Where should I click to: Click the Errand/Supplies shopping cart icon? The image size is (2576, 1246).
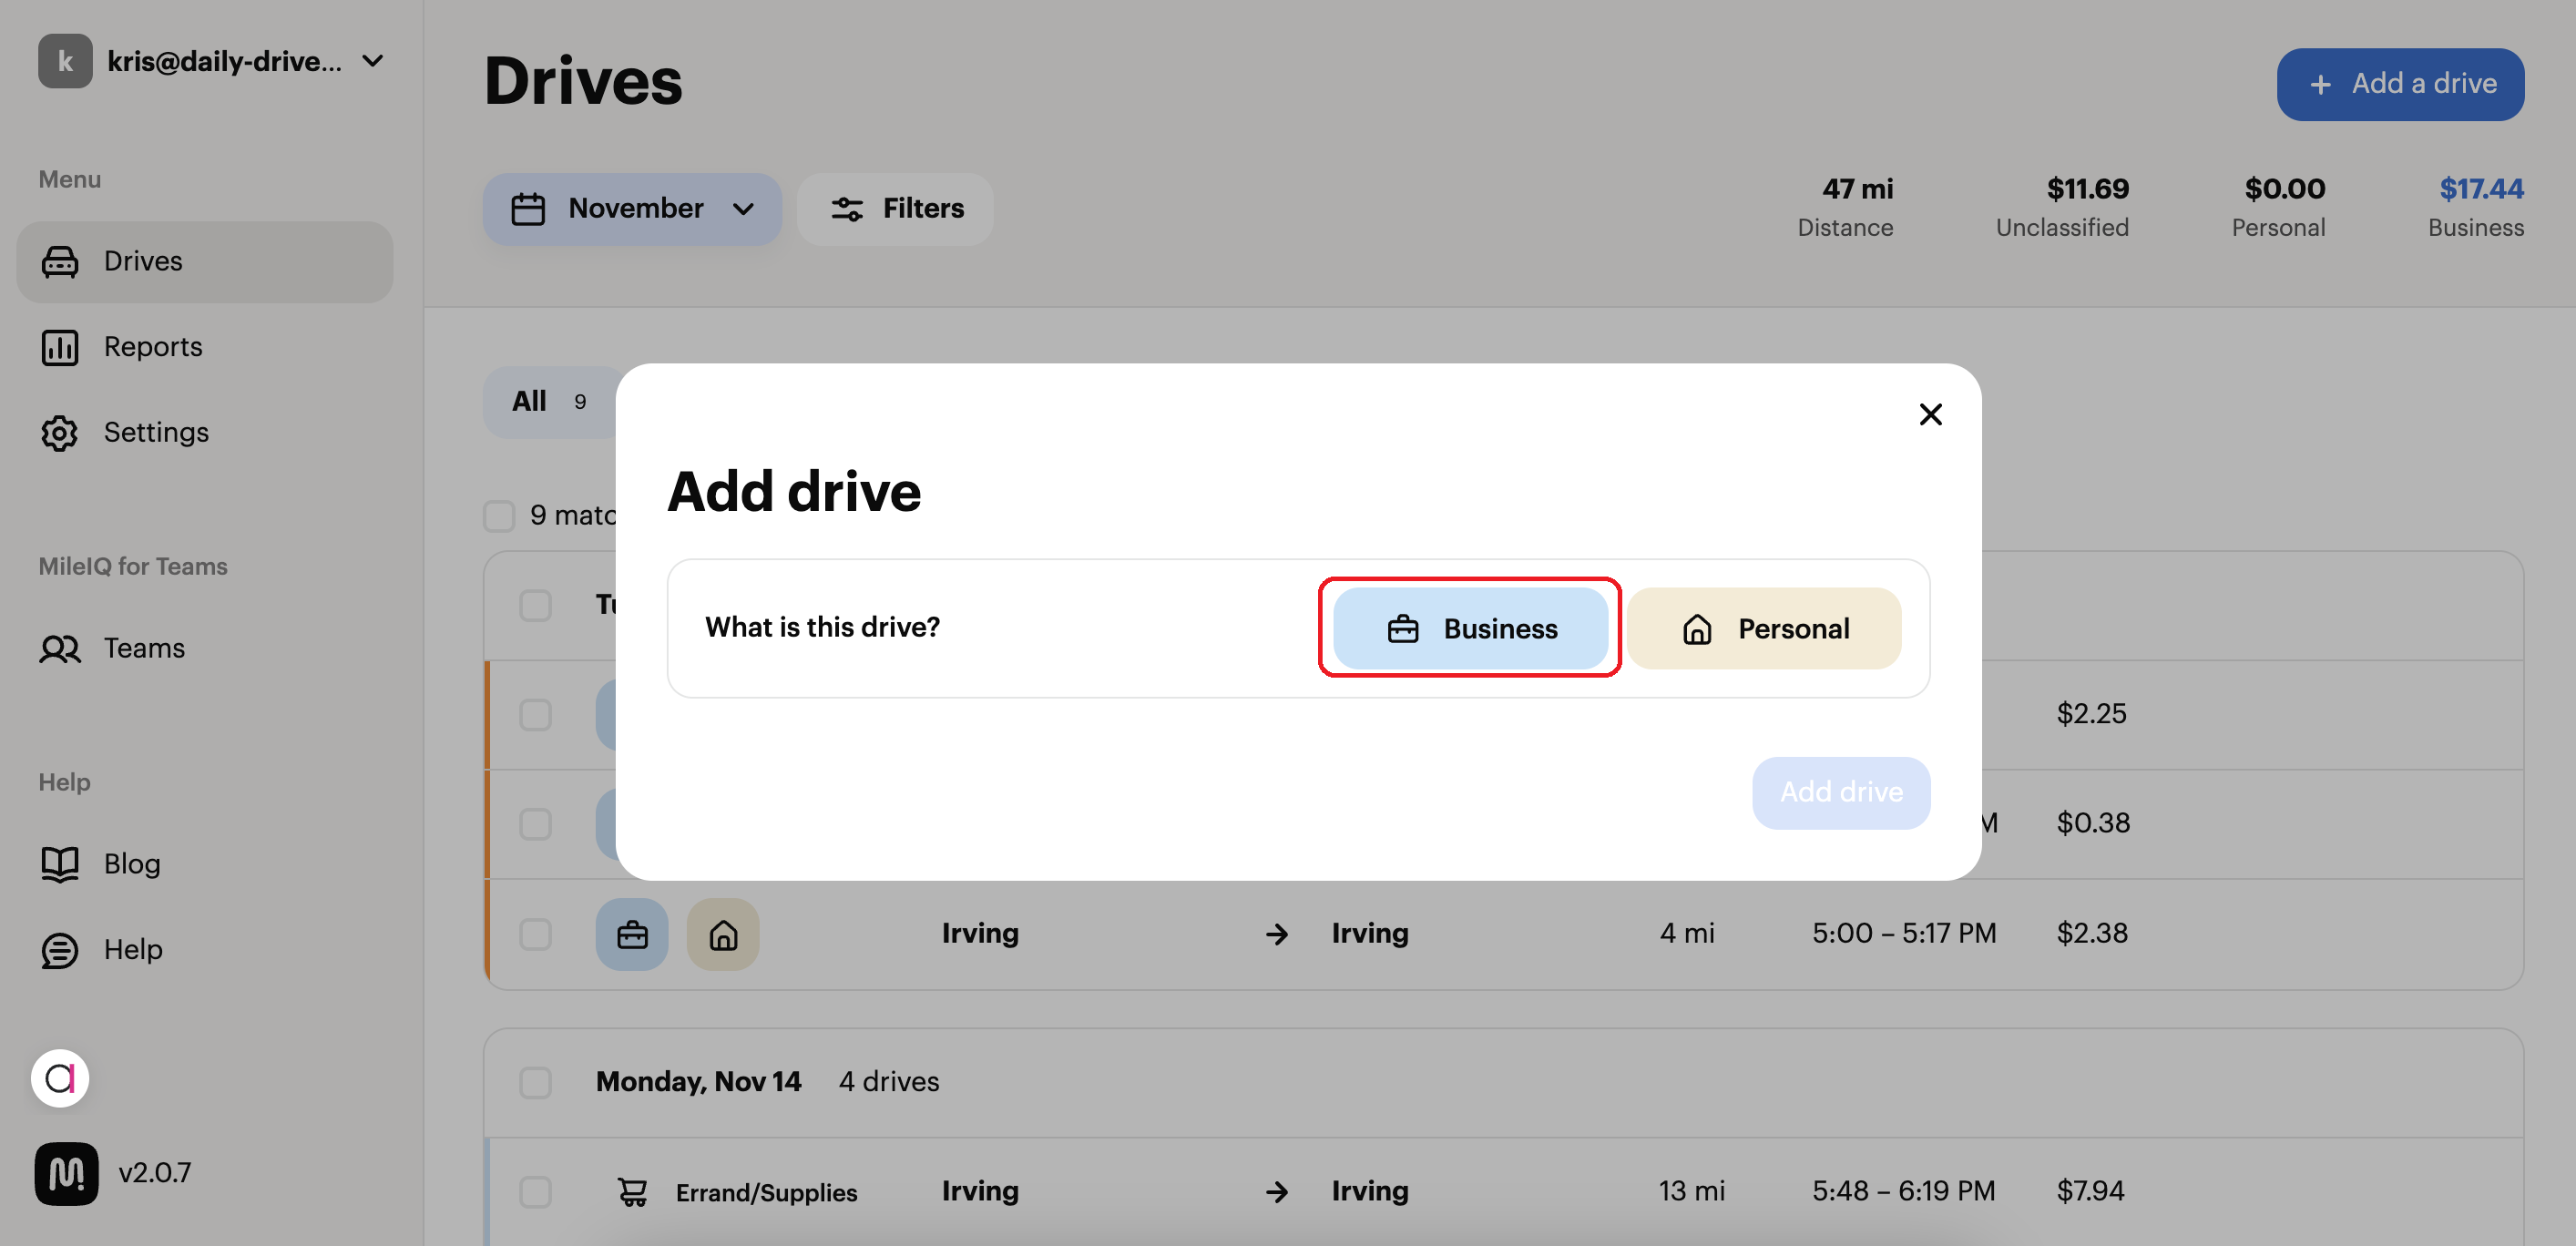click(x=632, y=1191)
